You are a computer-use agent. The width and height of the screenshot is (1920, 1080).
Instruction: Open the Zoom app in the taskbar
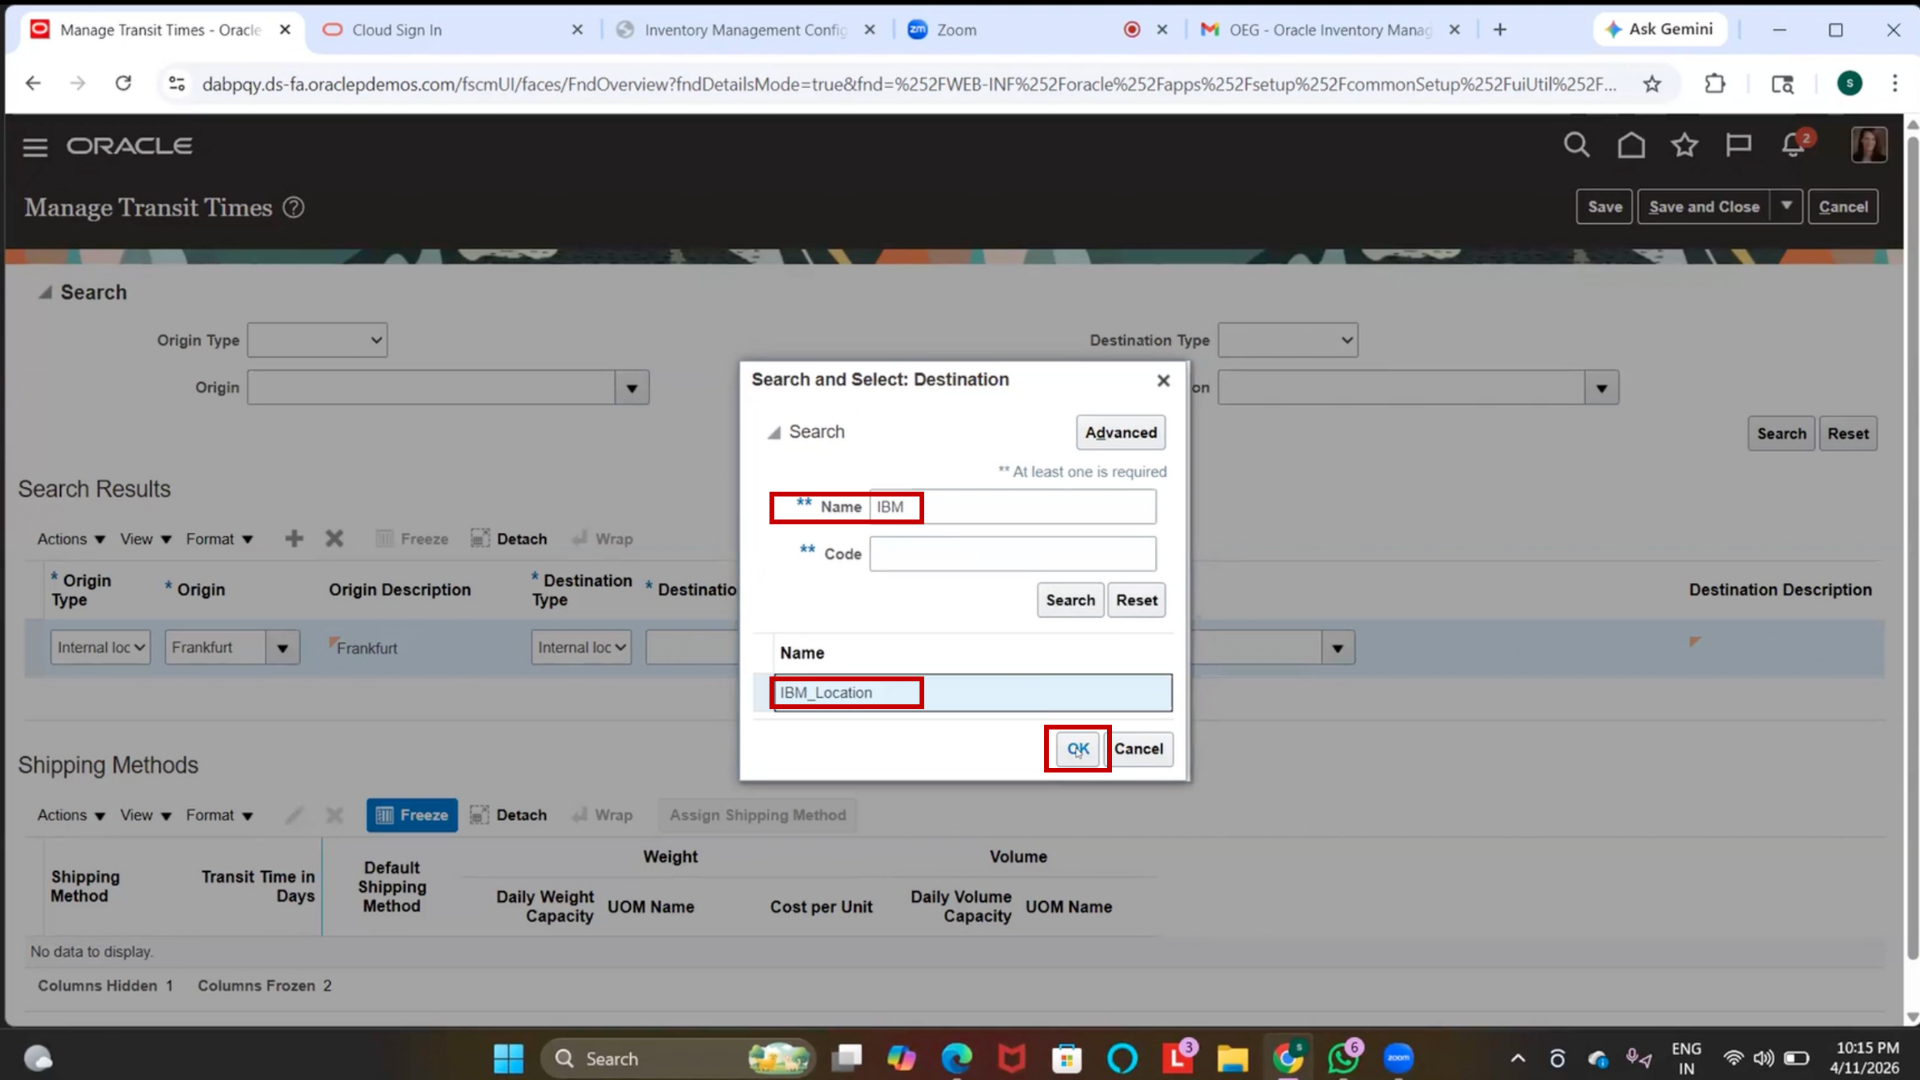pyautogui.click(x=1398, y=1058)
